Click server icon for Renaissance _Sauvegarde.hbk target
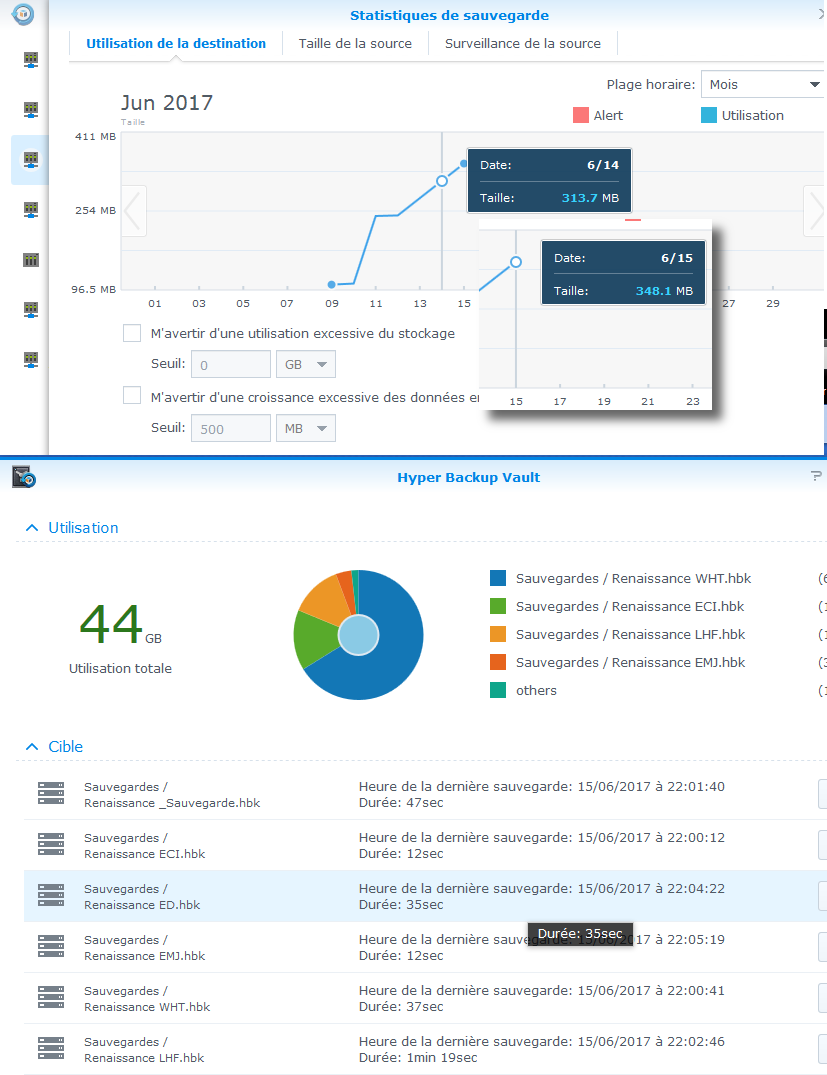 coord(51,793)
